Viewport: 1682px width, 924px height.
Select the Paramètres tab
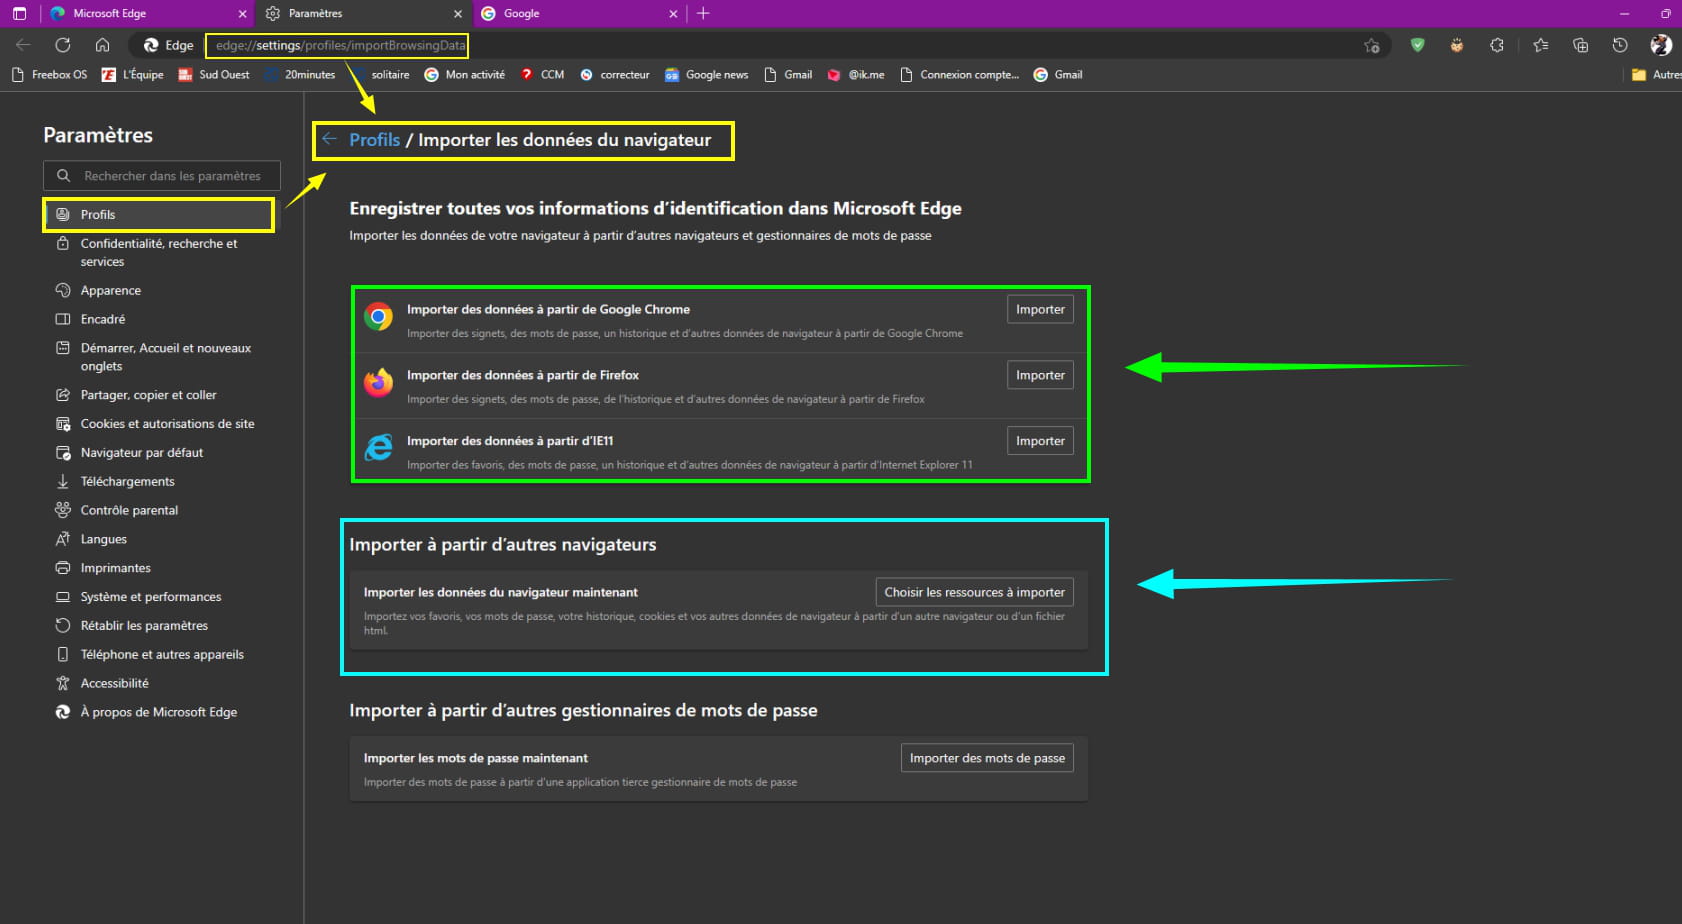tap(363, 14)
